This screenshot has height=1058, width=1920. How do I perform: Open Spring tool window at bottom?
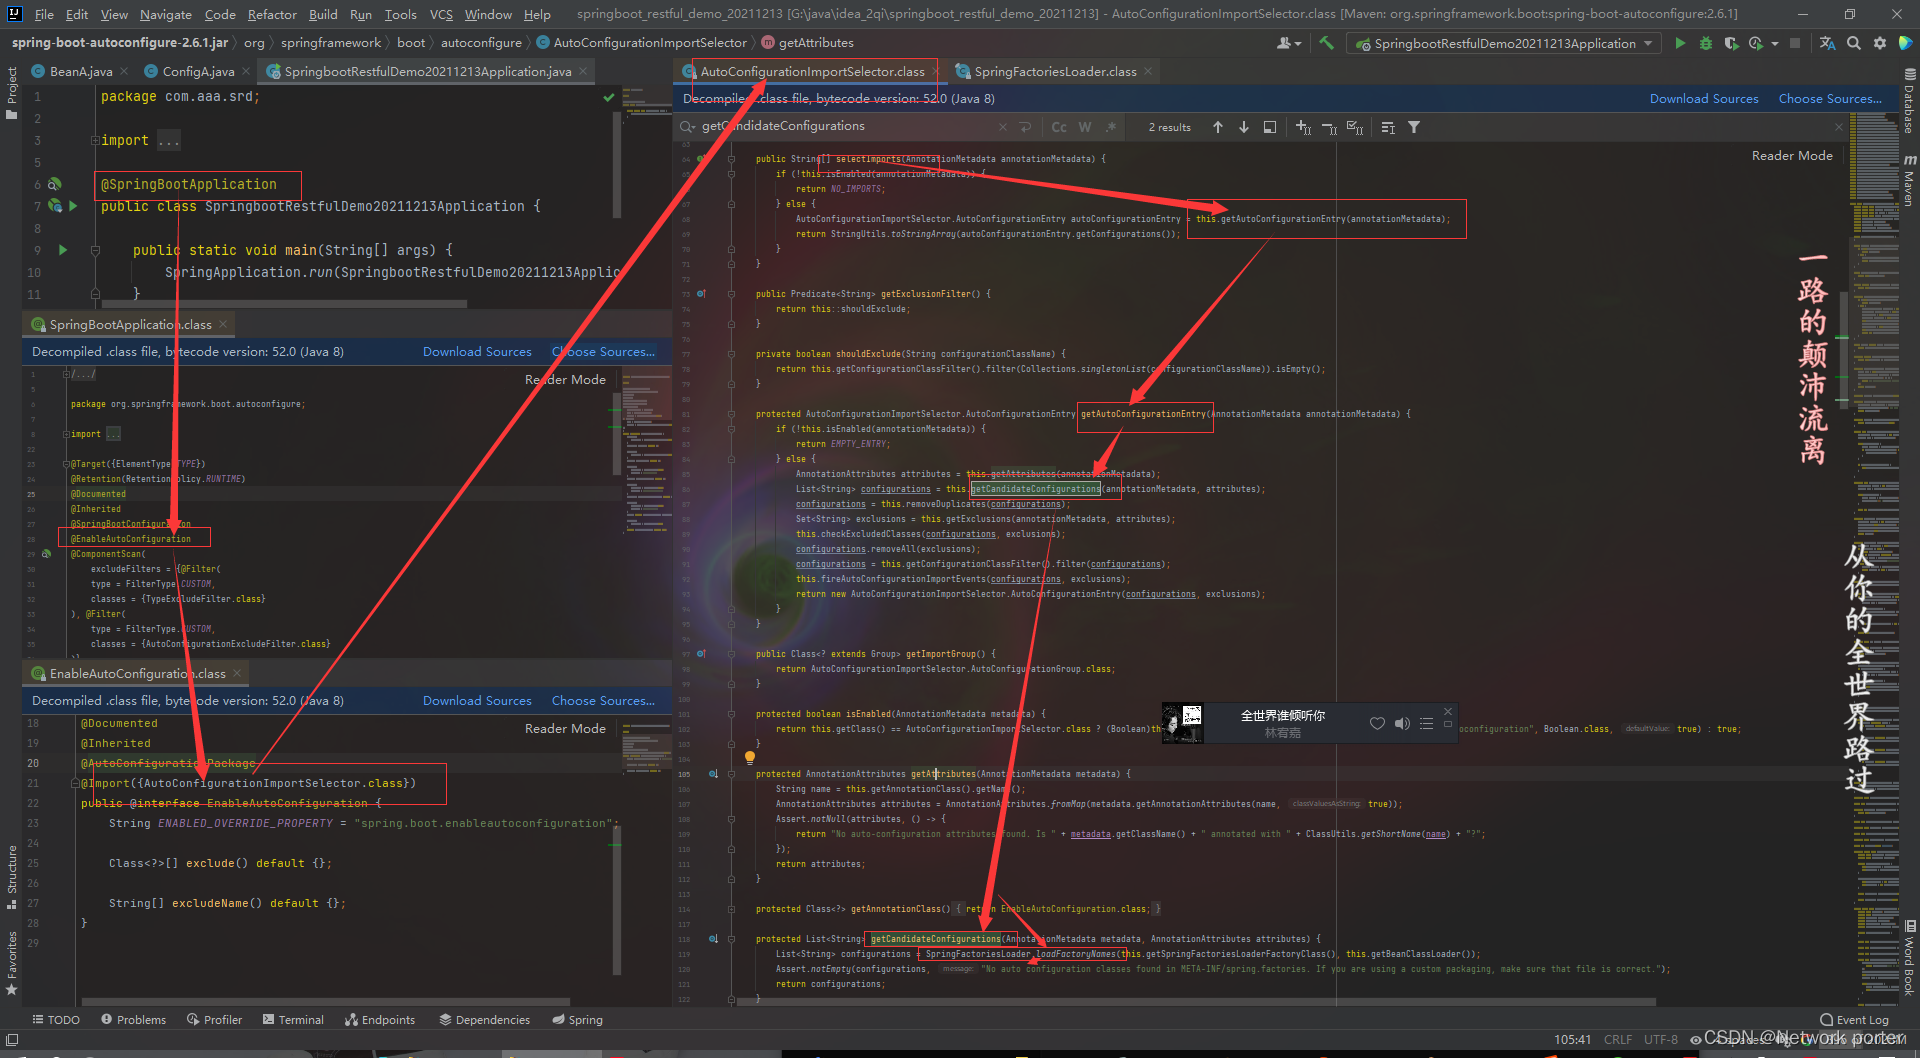(x=577, y=1019)
